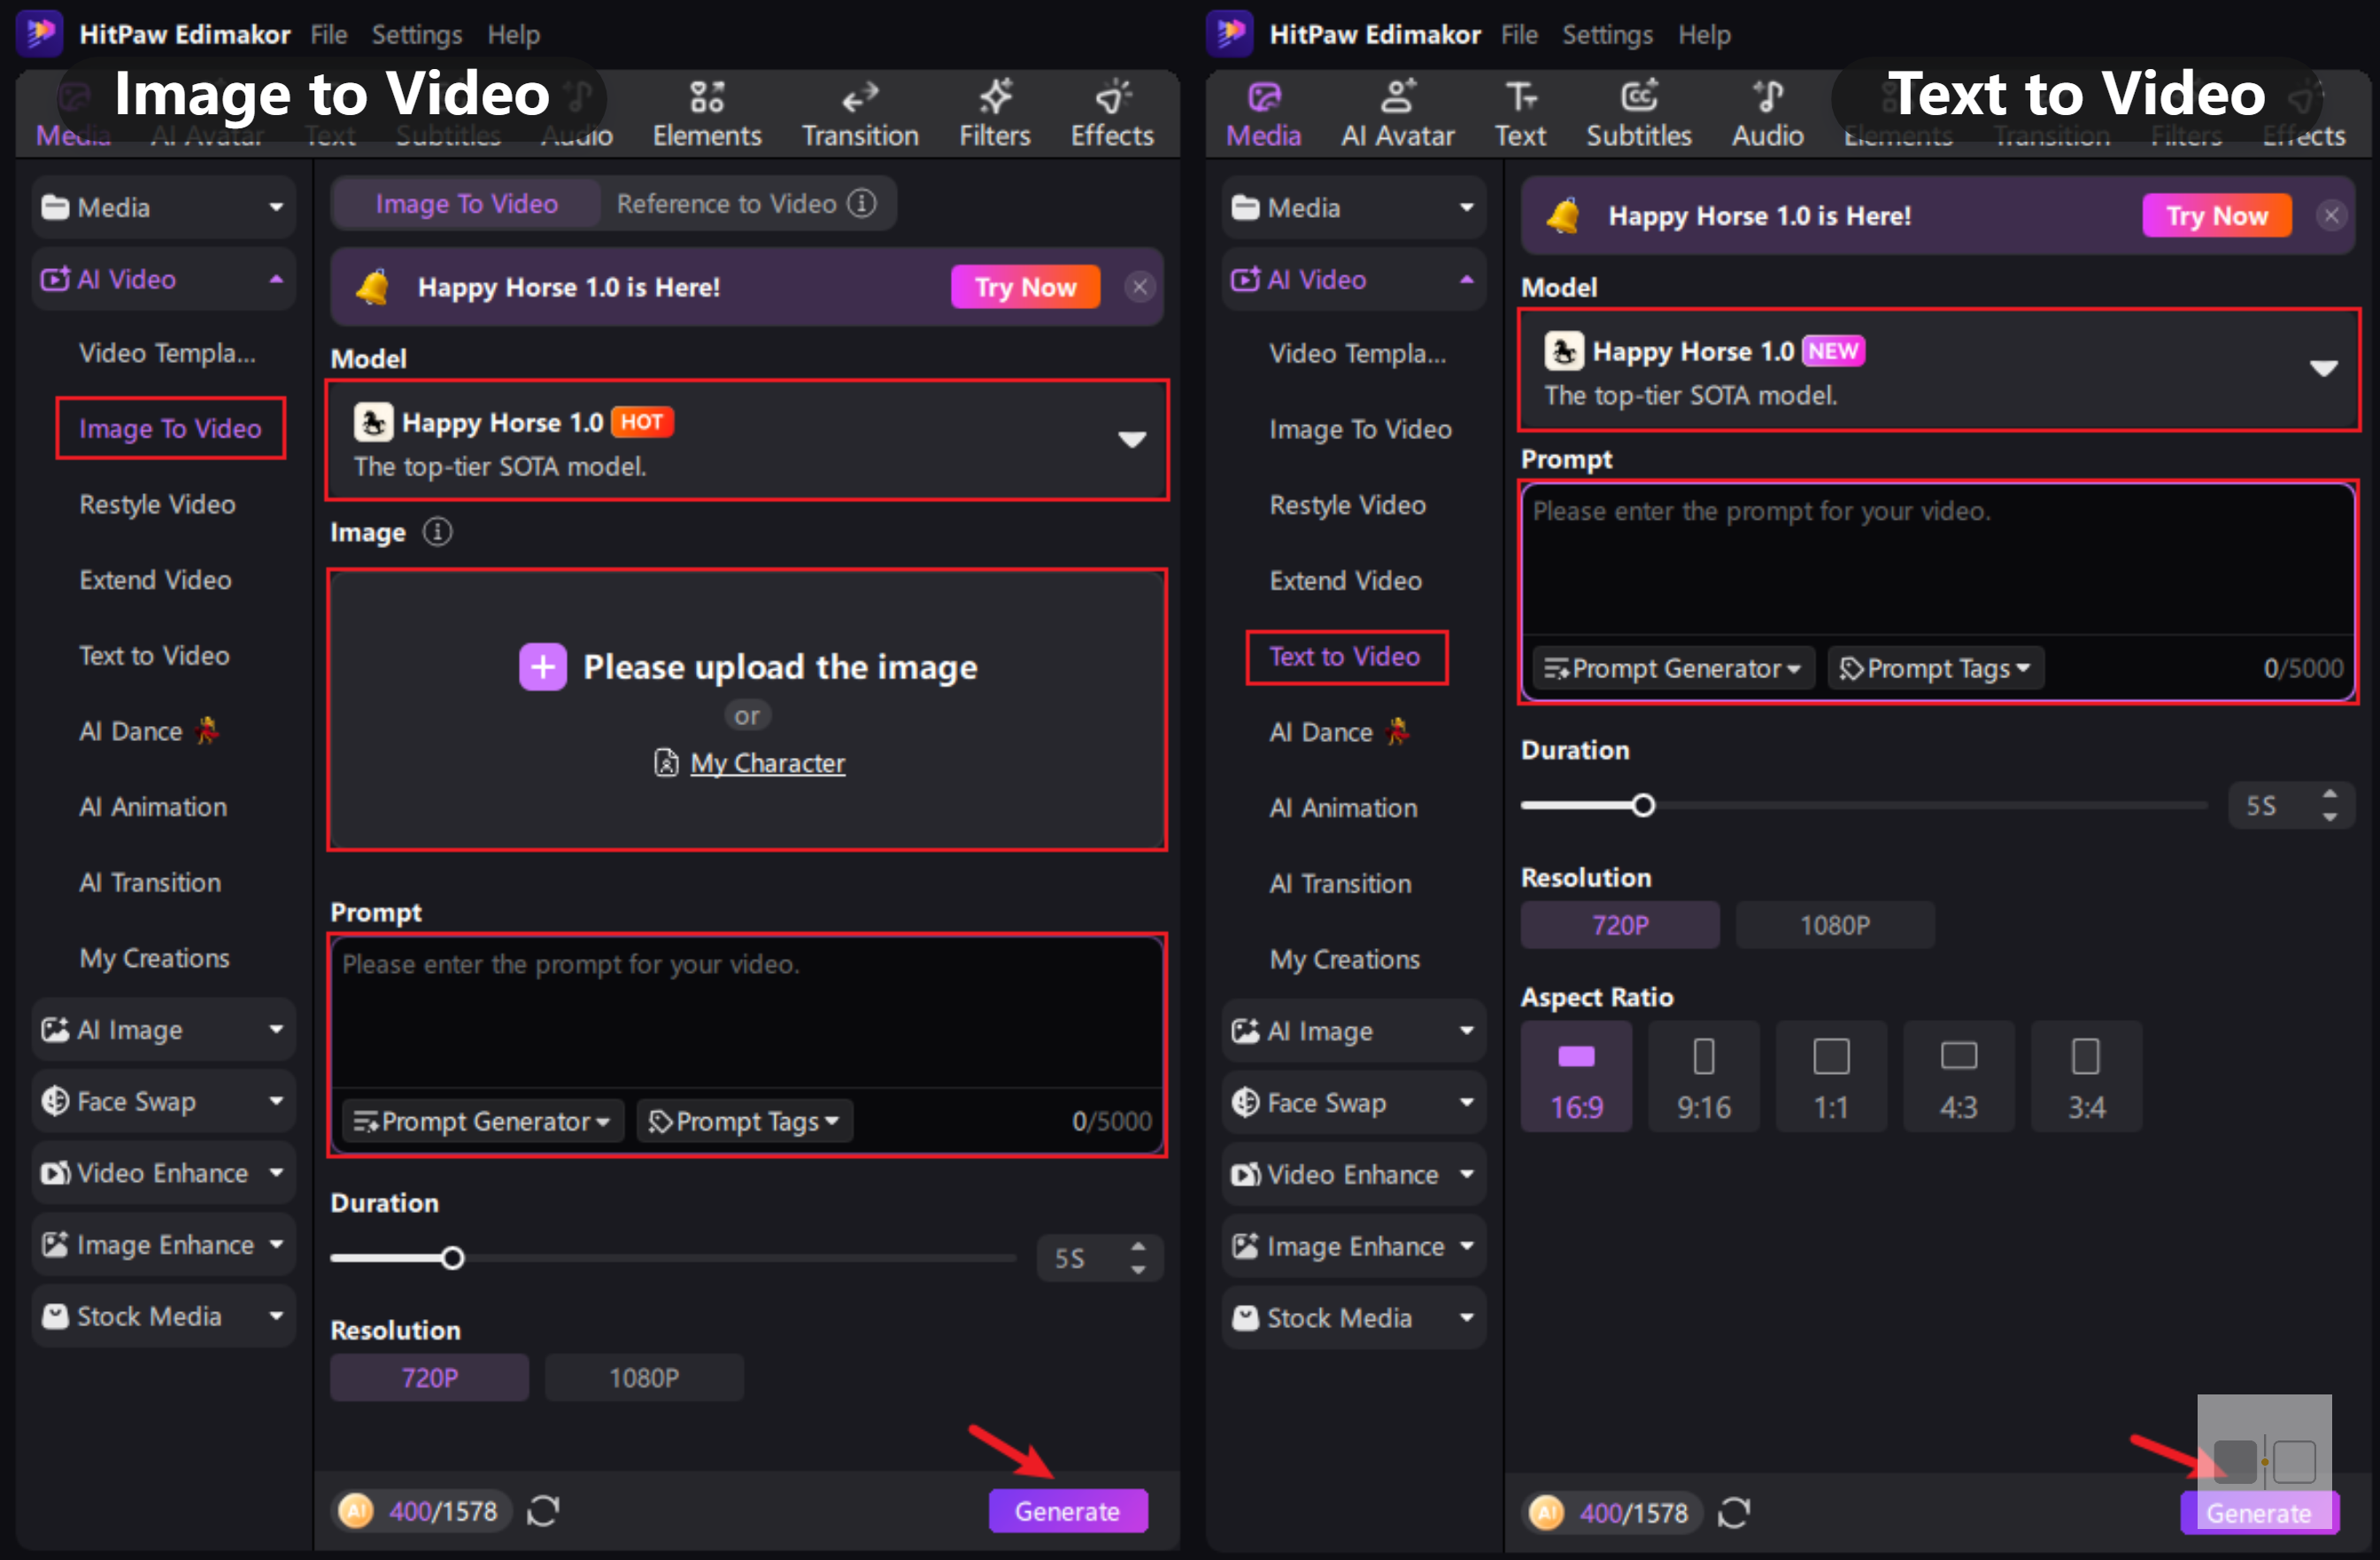Open Help menu in right window
The height and width of the screenshot is (1560, 2380).
click(x=1704, y=34)
